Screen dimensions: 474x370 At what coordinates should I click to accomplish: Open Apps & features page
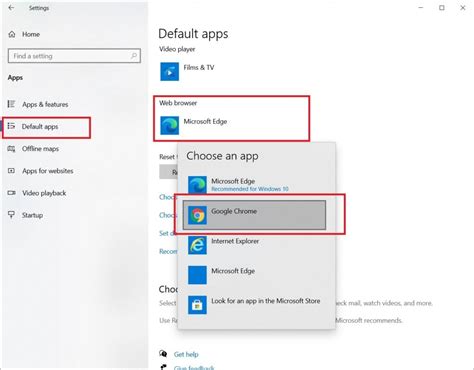[45, 104]
